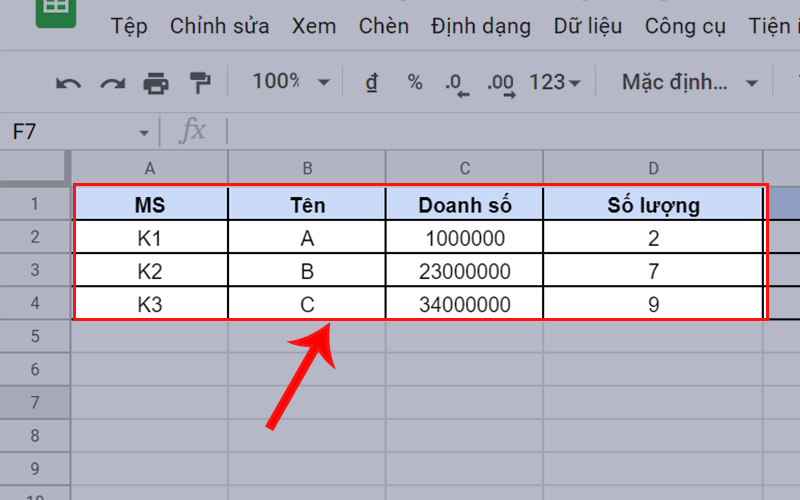Click increase decimal places icon
This screenshot has width=800, height=500.
point(500,84)
